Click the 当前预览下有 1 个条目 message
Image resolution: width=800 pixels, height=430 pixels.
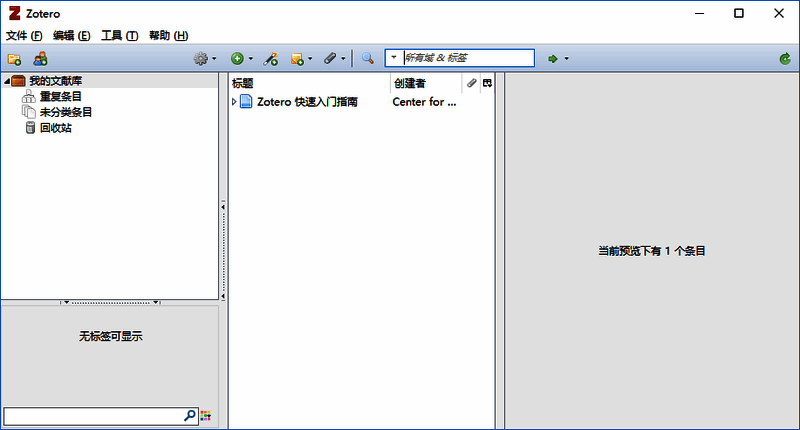pos(652,251)
